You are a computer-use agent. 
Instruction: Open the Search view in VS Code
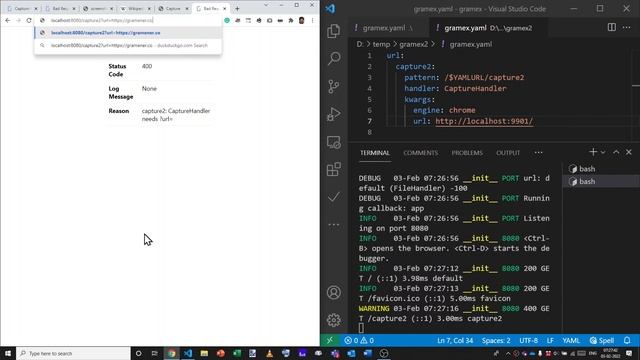[333, 58]
